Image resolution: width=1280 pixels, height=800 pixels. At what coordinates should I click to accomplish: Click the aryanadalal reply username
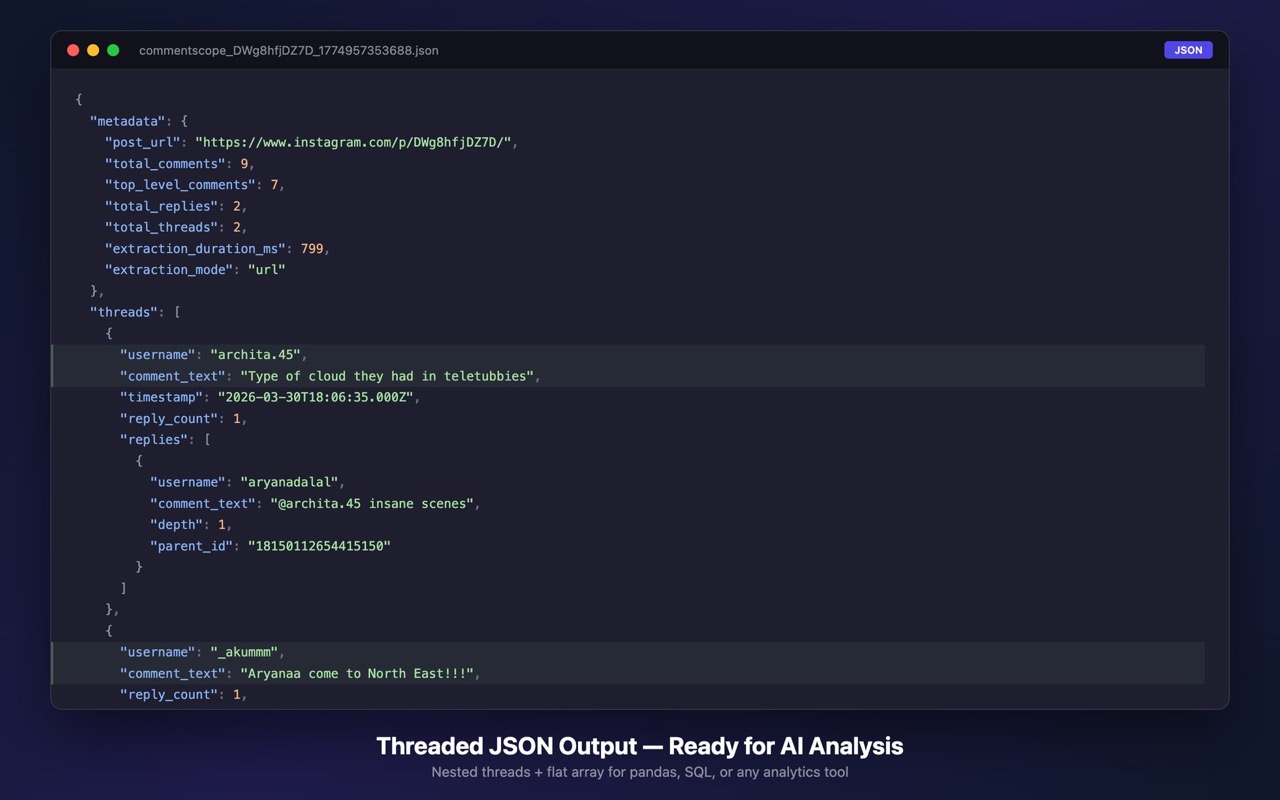point(294,481)
